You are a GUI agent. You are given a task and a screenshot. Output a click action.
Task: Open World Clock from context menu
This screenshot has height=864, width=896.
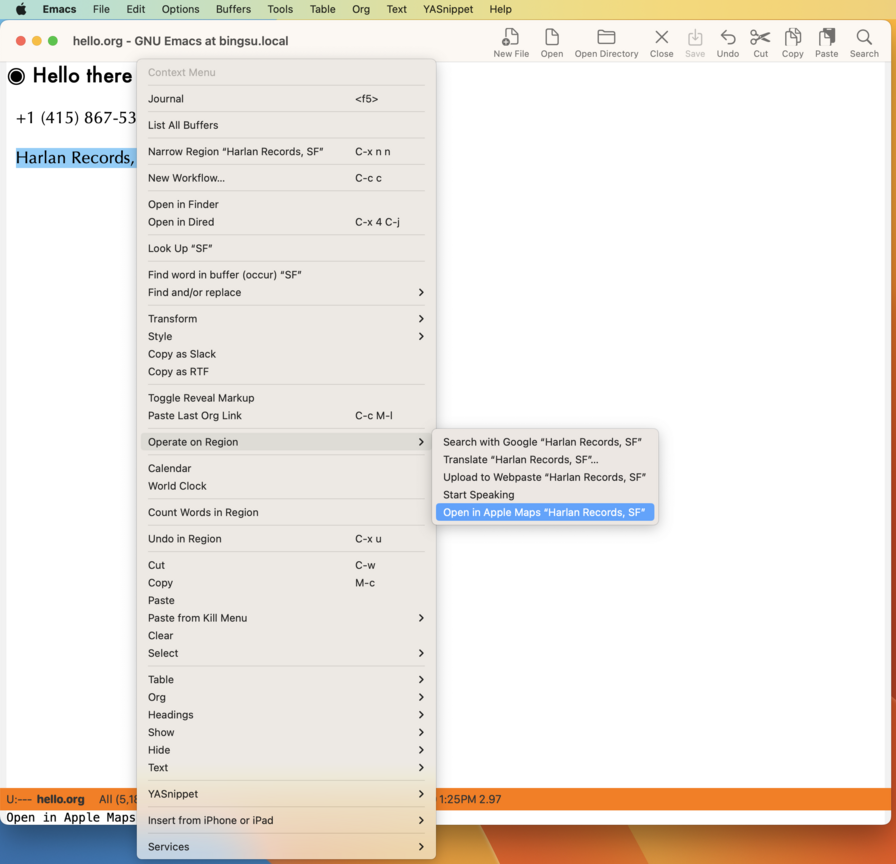286,486
